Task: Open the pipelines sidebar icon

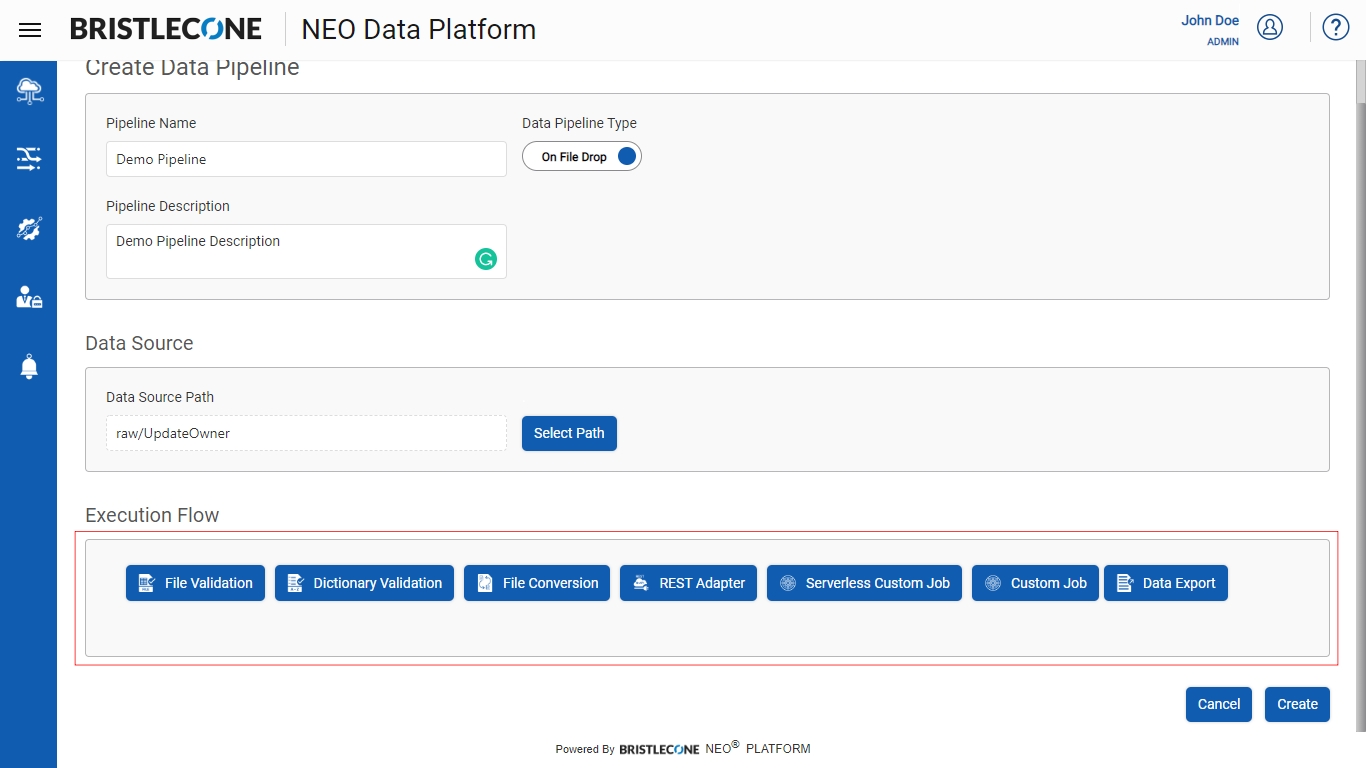Action: tap(29, 158)
